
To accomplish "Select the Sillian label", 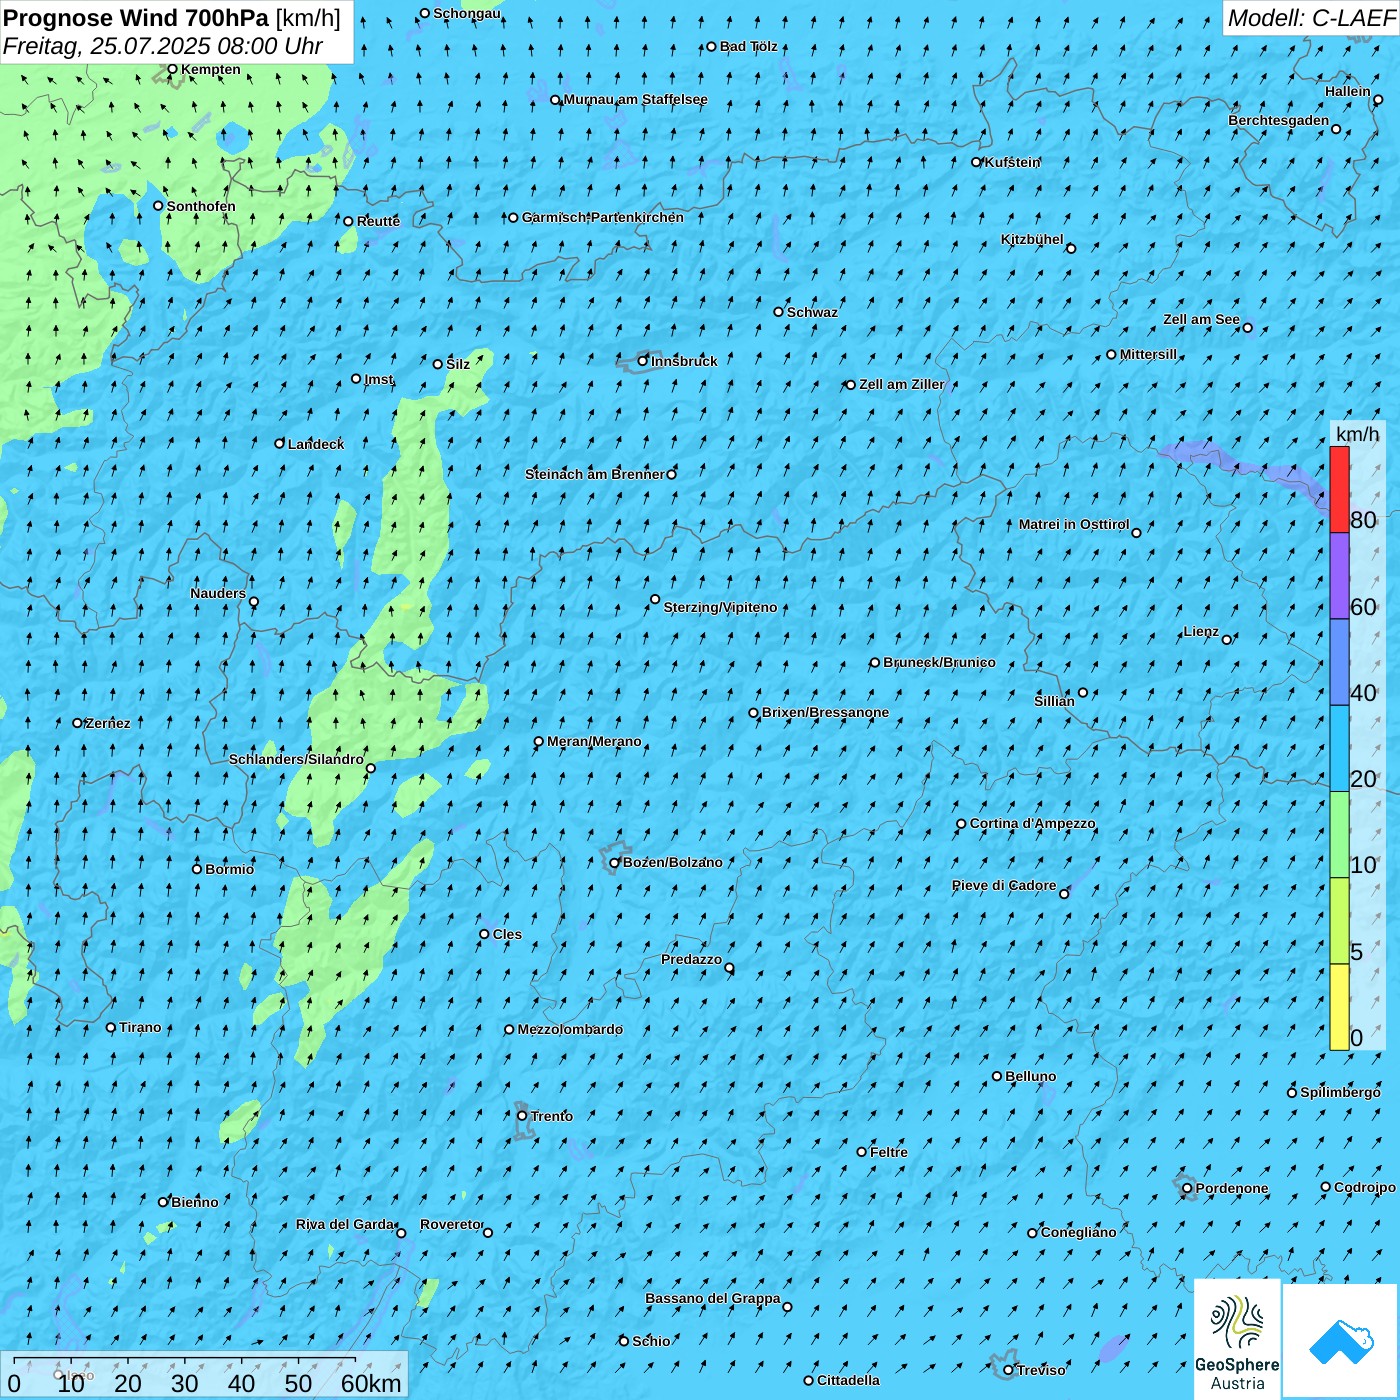I will (x=1054, y=701).
